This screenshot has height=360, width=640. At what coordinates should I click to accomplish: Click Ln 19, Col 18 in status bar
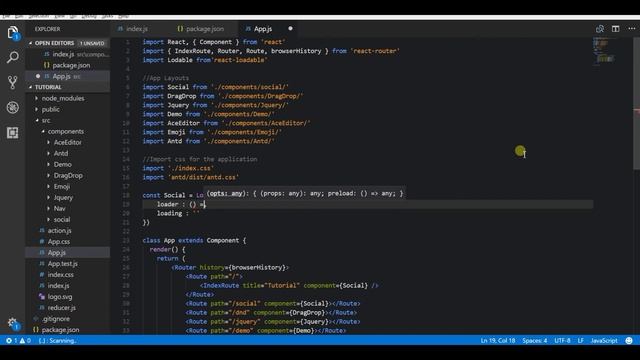498,340
